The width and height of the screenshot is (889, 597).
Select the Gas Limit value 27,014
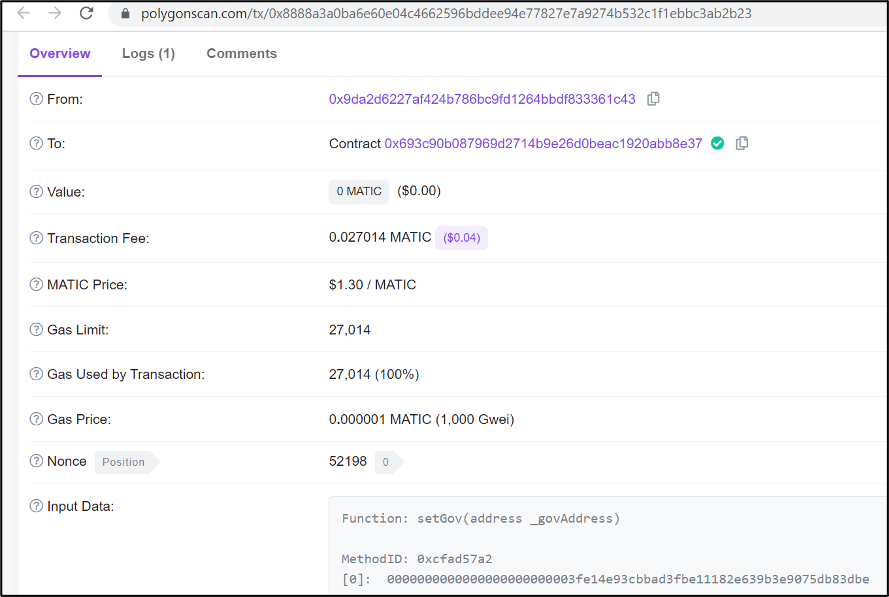click(x=350, y=330)
